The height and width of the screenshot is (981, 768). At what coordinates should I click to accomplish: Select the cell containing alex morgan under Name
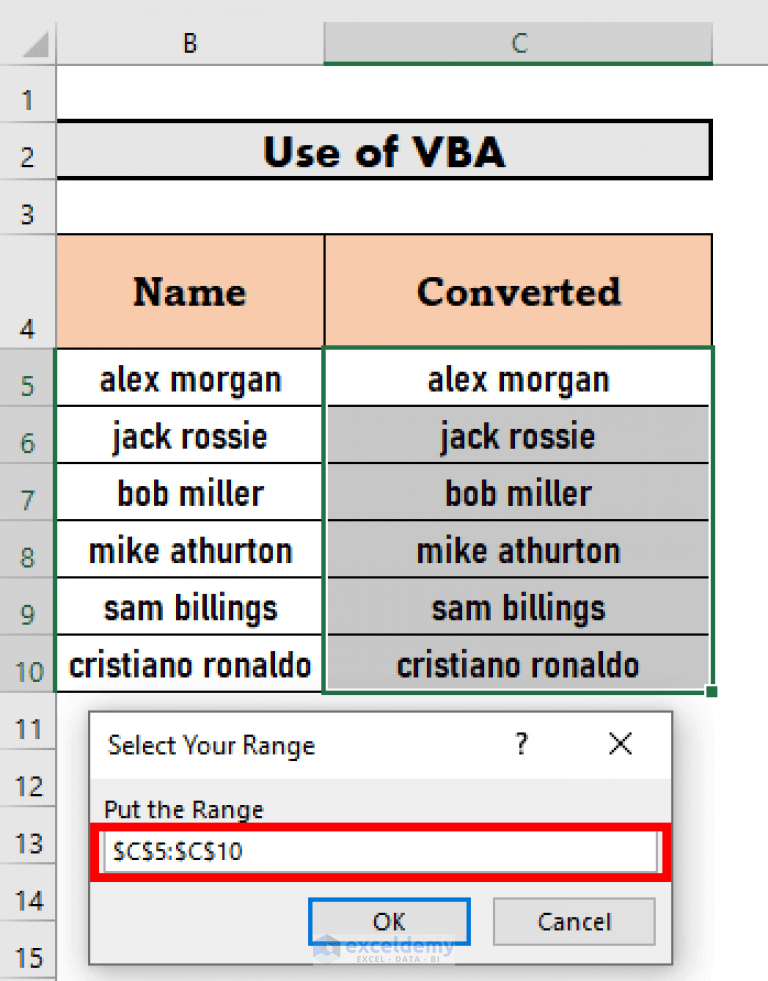[x=189, y=379]
